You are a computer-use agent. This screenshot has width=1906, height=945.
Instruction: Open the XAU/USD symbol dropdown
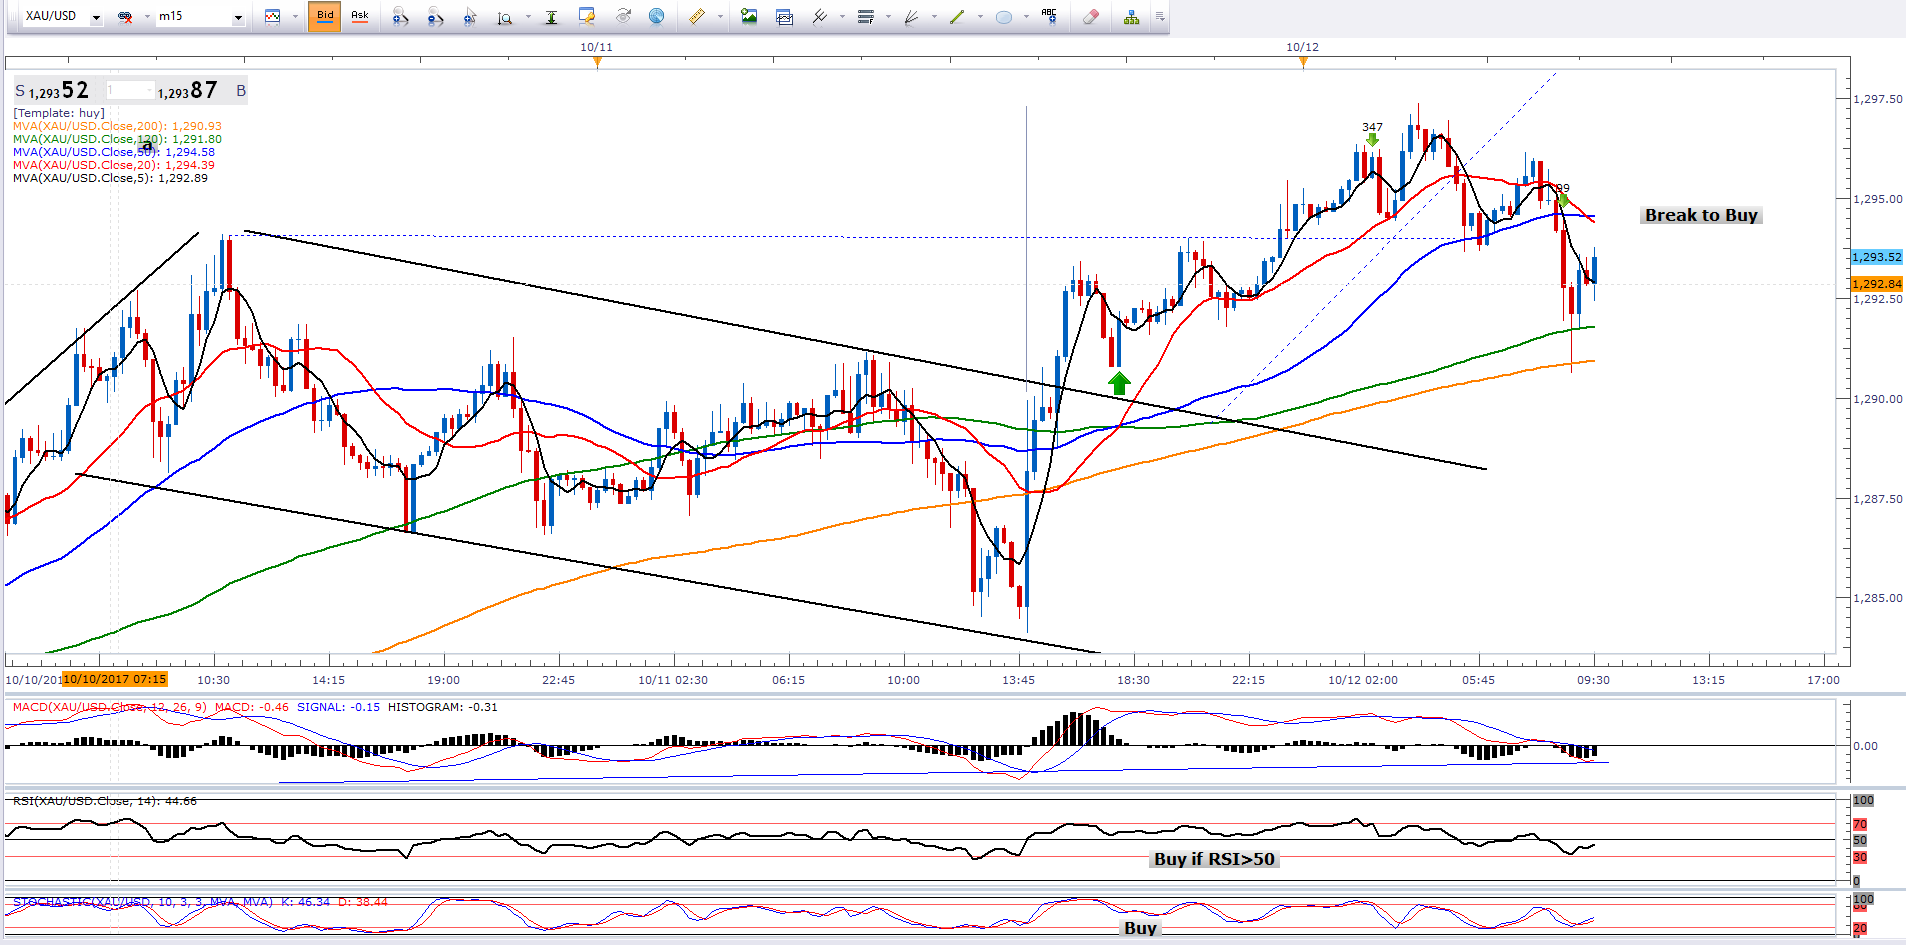click(96, 17)
